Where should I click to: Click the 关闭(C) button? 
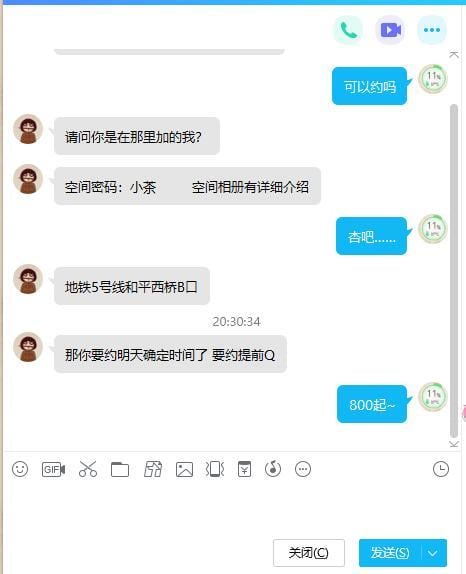(309, 552)
